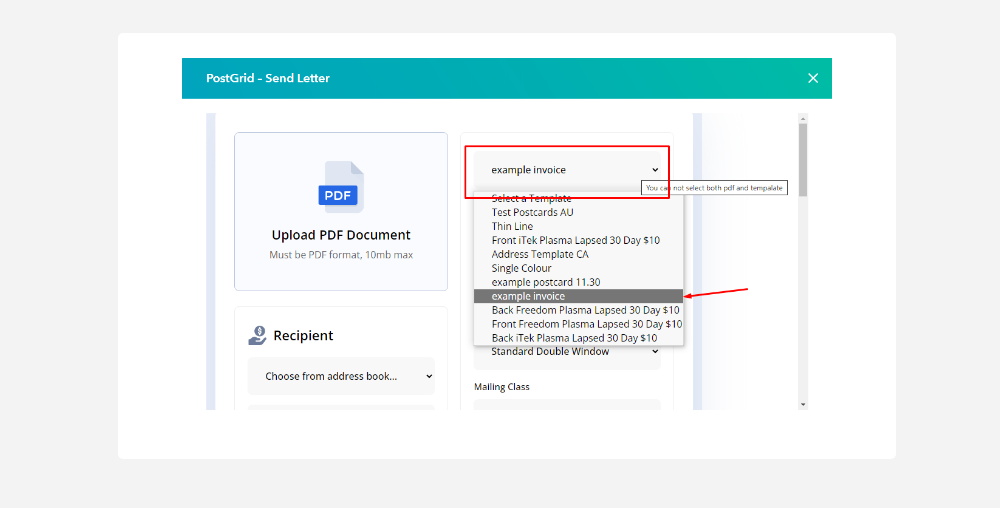Select the 'Select a Template' placeholder option
Screen dimensions: 1000x508
pos(531,198)
